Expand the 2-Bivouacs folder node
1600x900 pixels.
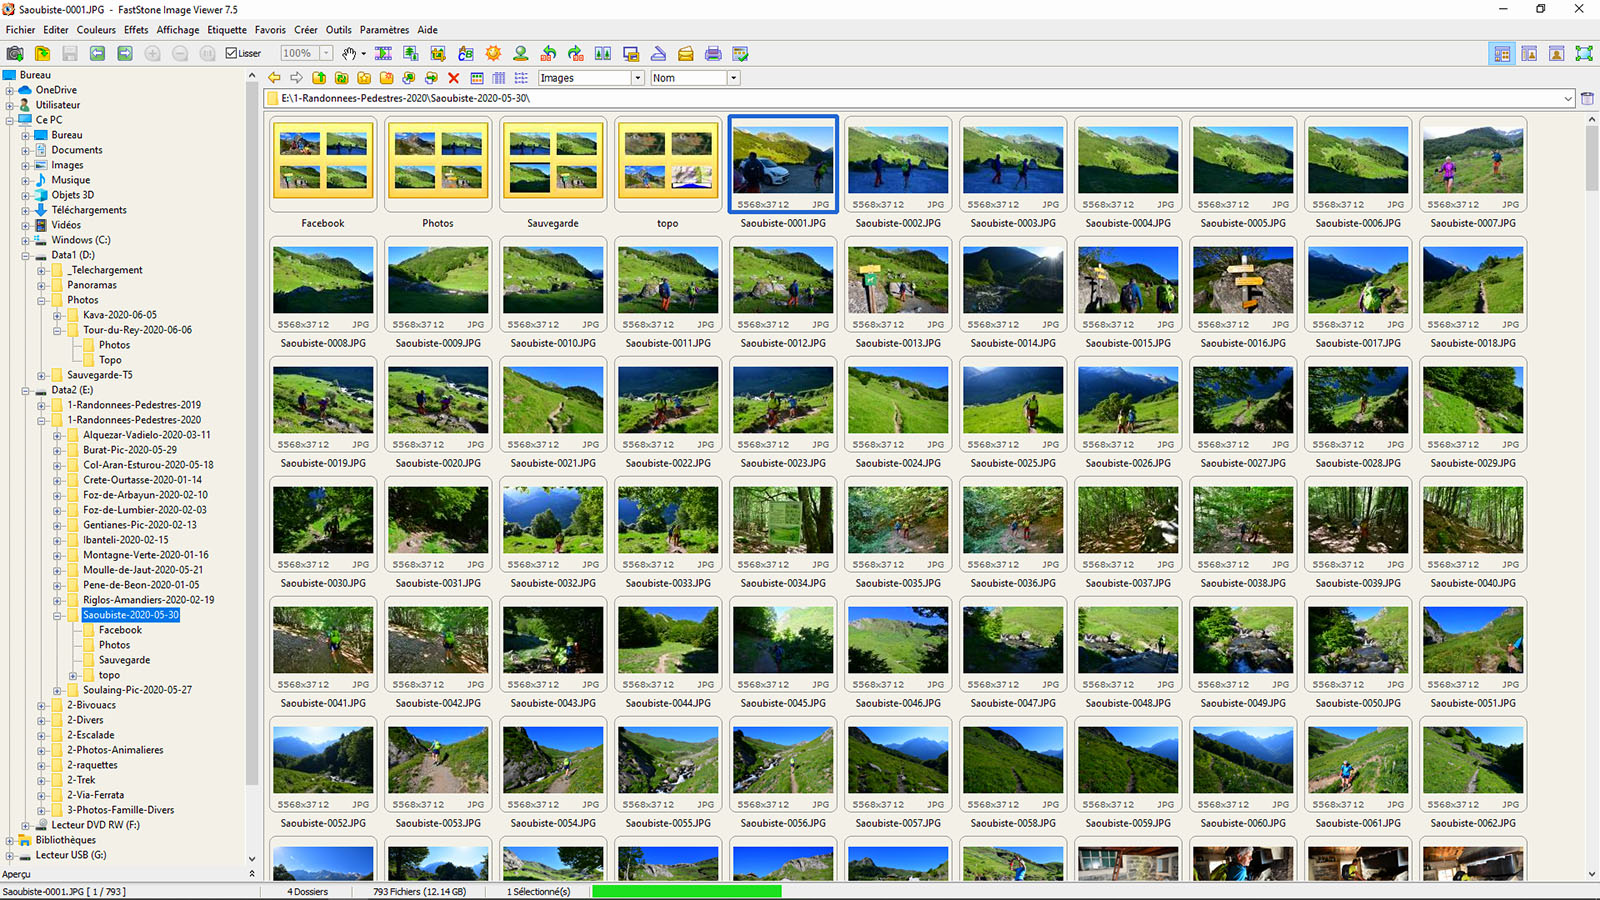coord(41,706)
